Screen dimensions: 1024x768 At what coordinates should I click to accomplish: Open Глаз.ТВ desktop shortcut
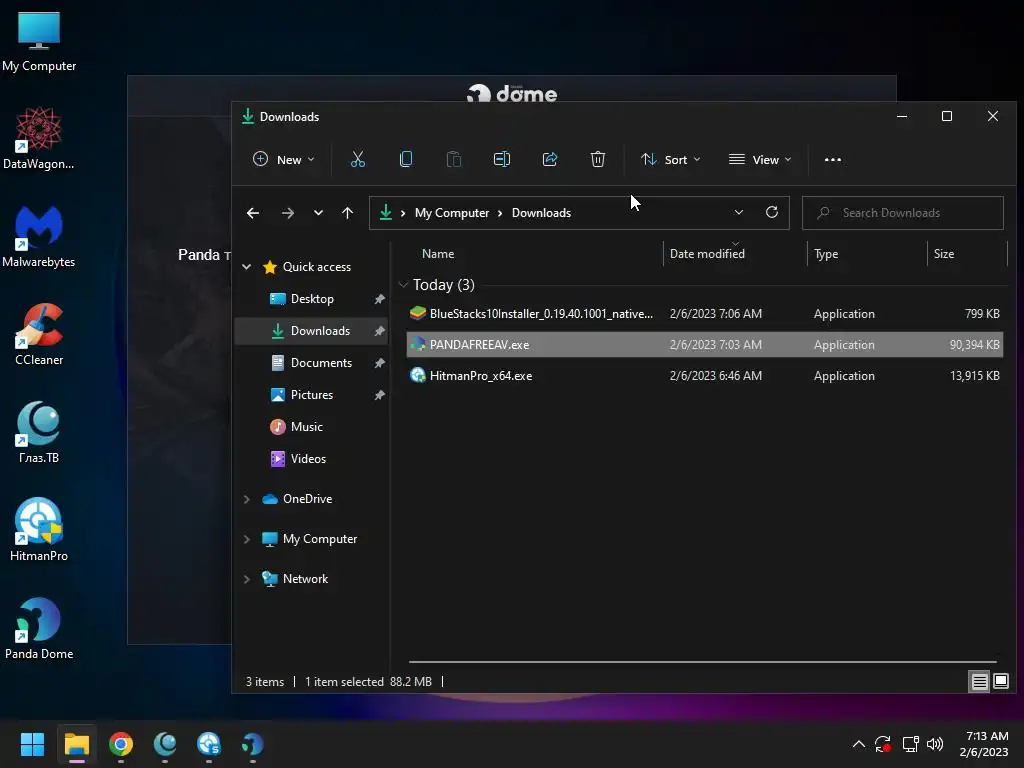(39, 432)
